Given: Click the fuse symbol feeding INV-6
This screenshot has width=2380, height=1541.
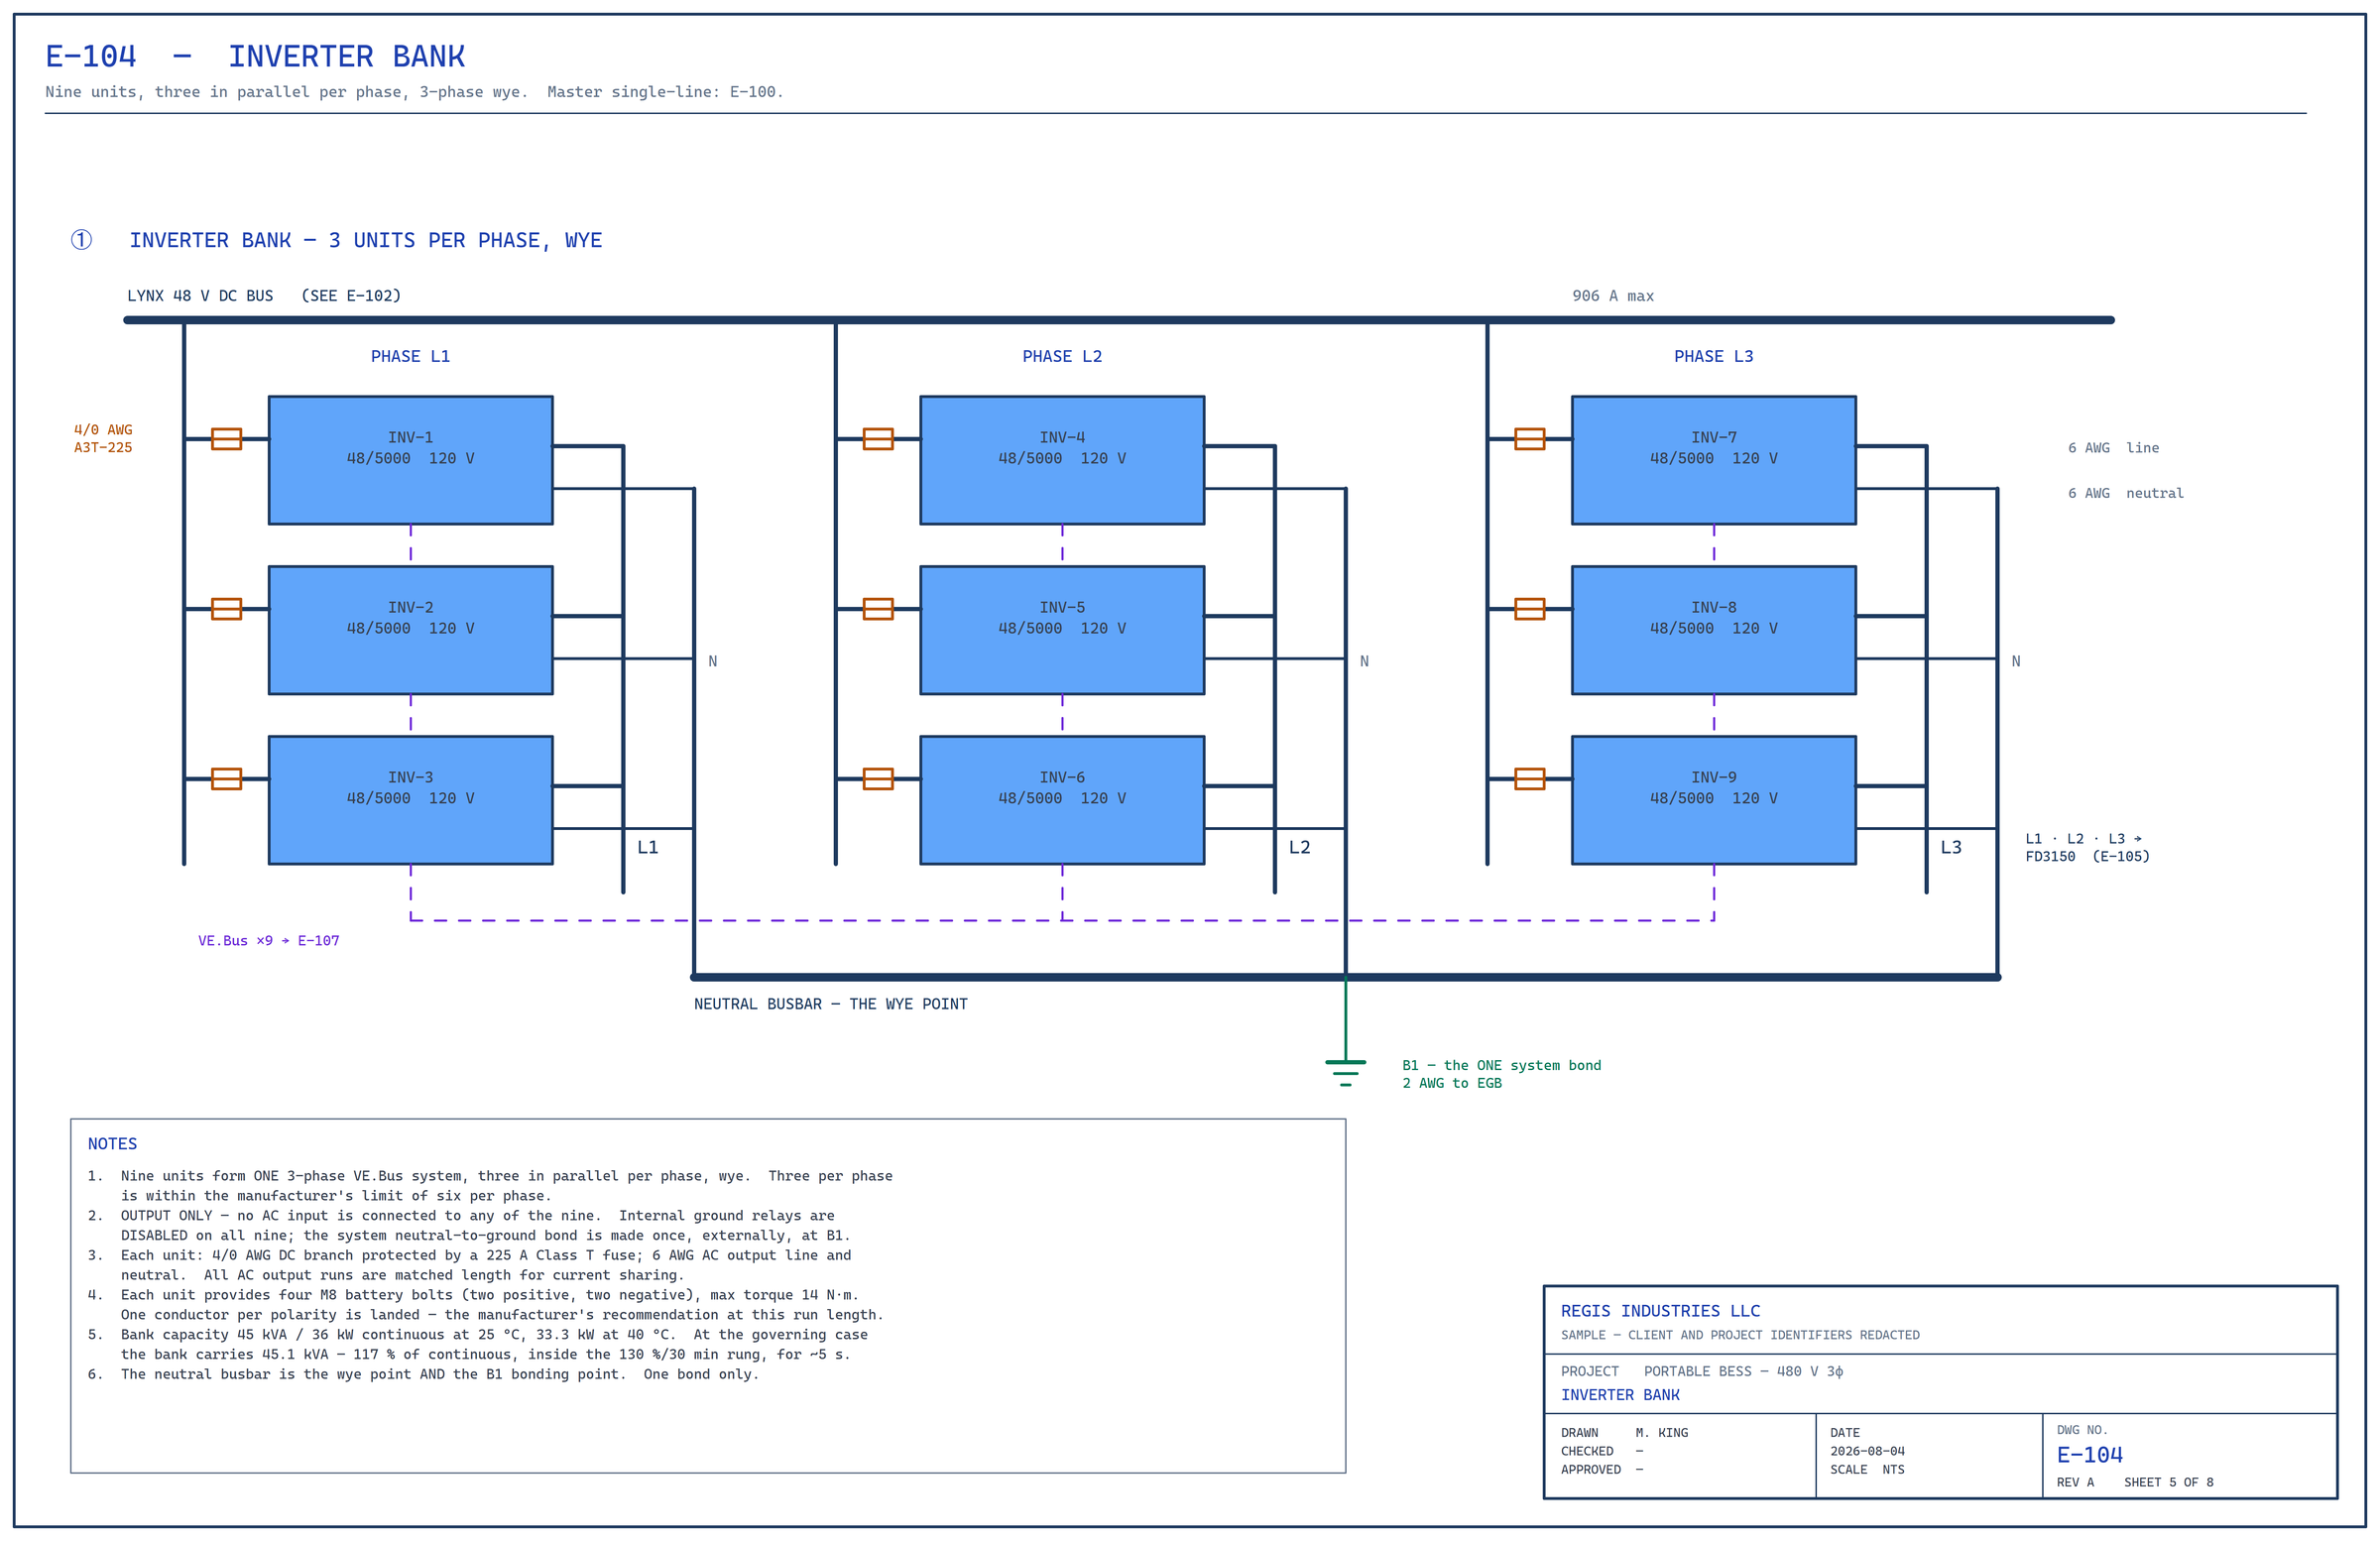Looking at the screenshot, I should tap(878, 779).
